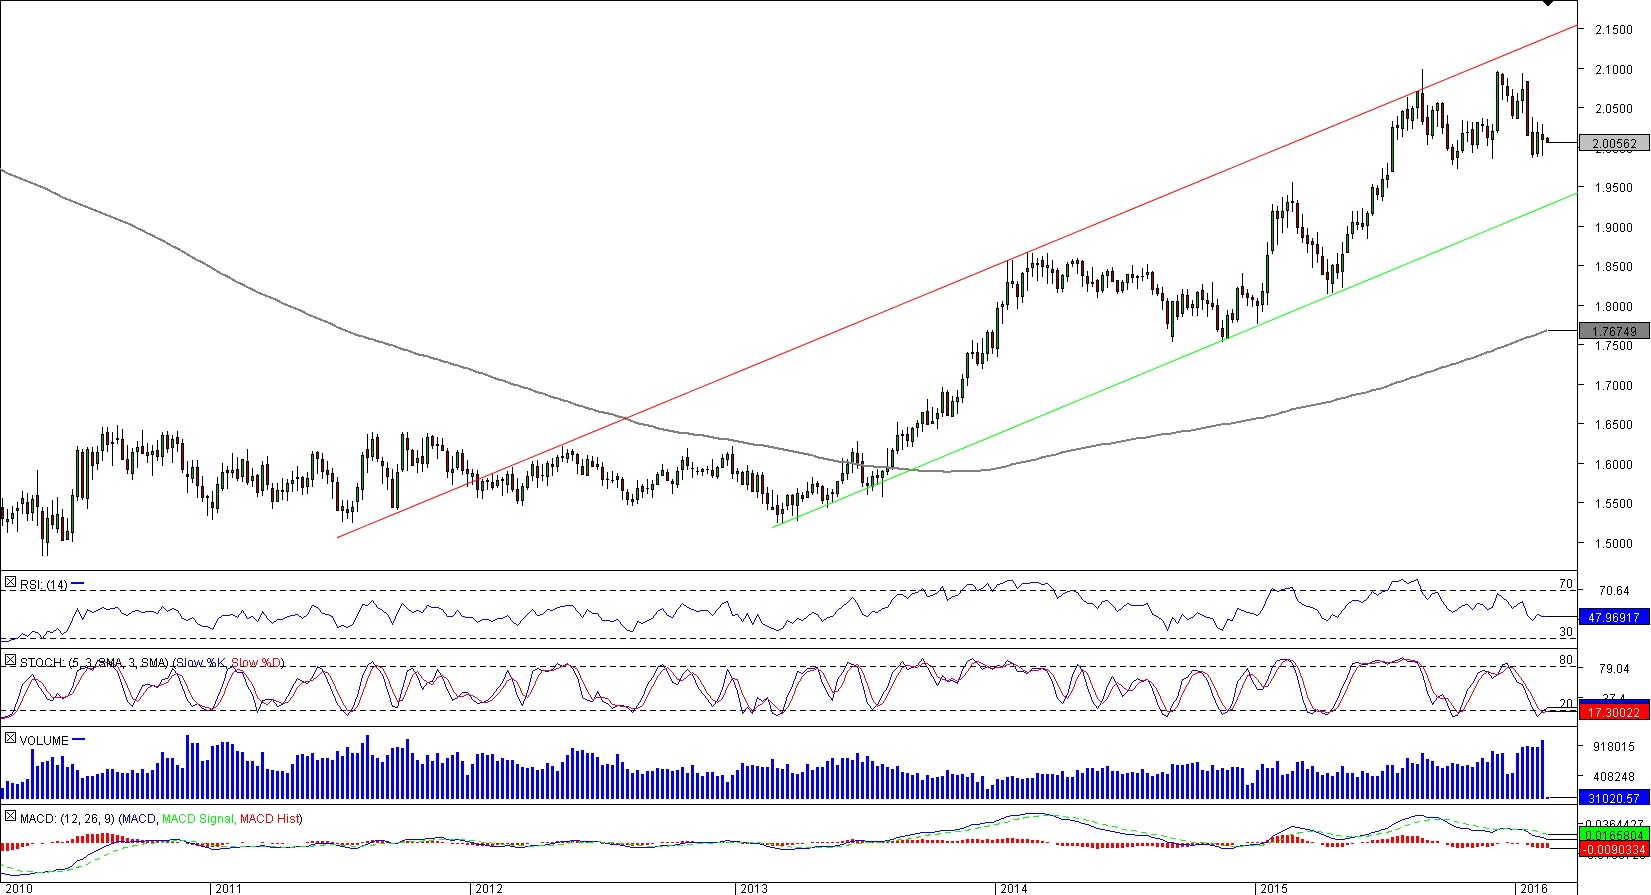1651x895 pixels.
Task: Click the green MACD Signal legend text
Action: (197, 818)
